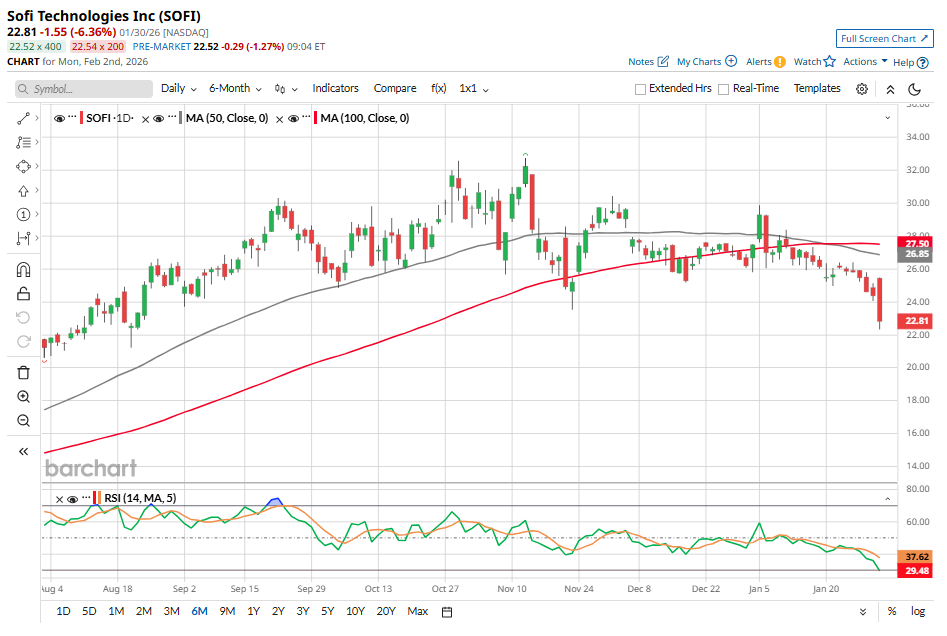Image resolution: width=947 pixels, height=636 pixels.
Task: Zoom out using the magnifier minus icon
Action: tap(23, 421)
